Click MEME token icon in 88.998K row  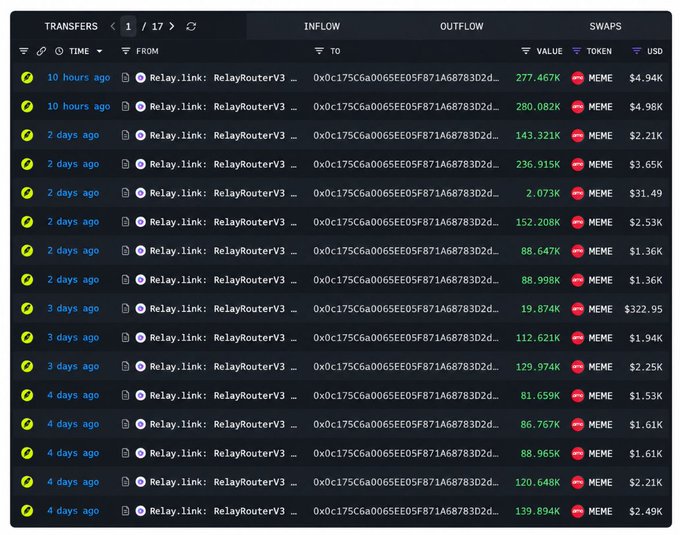click(x=578, y=280)
